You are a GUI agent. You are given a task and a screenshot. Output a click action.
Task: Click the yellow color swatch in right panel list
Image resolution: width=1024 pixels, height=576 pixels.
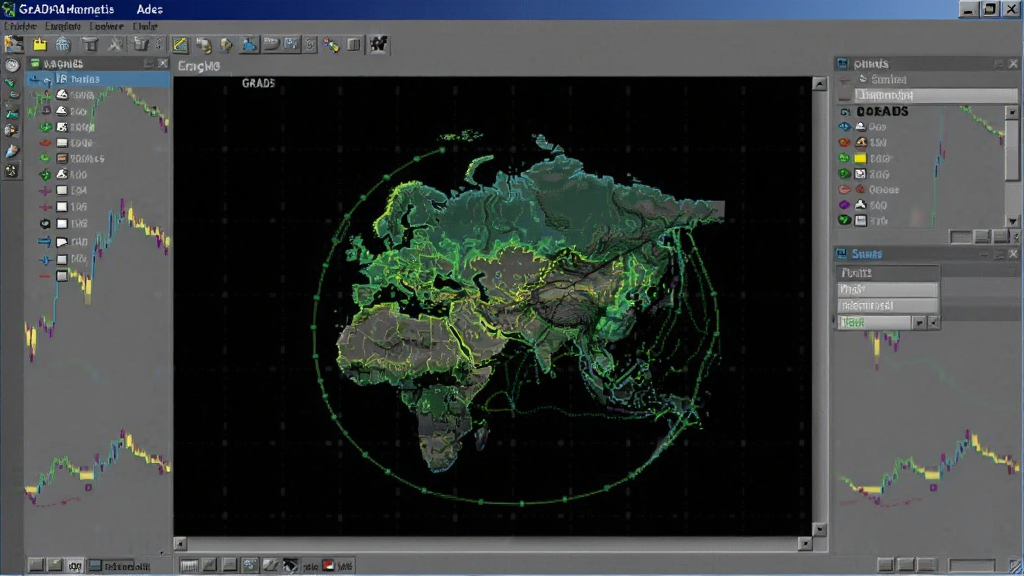861,158
